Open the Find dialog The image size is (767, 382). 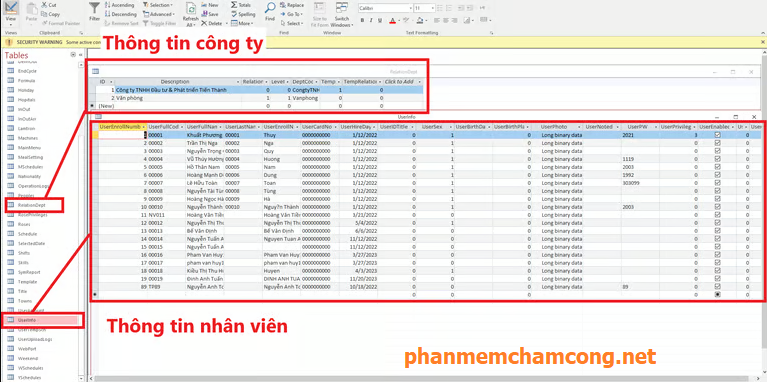pyautogui.click(x=270, y=12)
